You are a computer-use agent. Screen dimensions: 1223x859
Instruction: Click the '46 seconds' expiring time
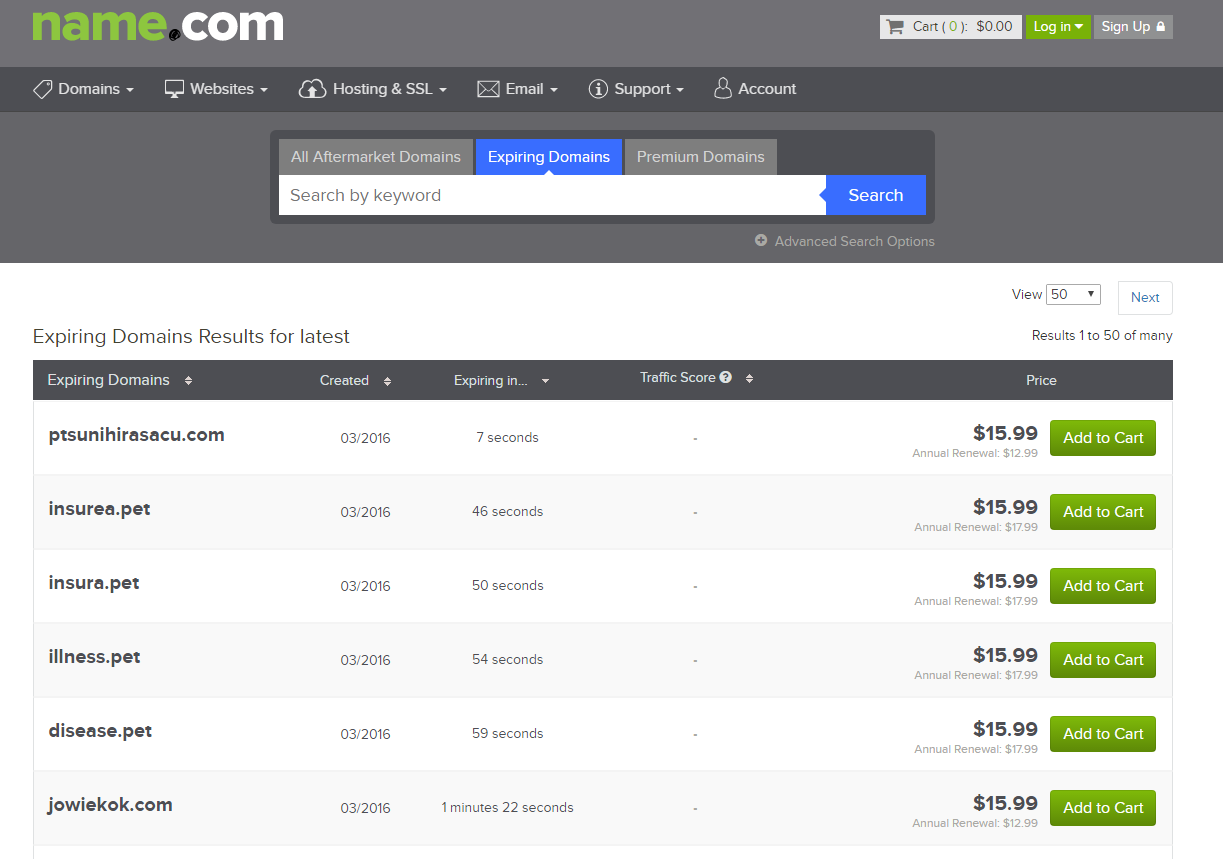(x=507, y=512)
